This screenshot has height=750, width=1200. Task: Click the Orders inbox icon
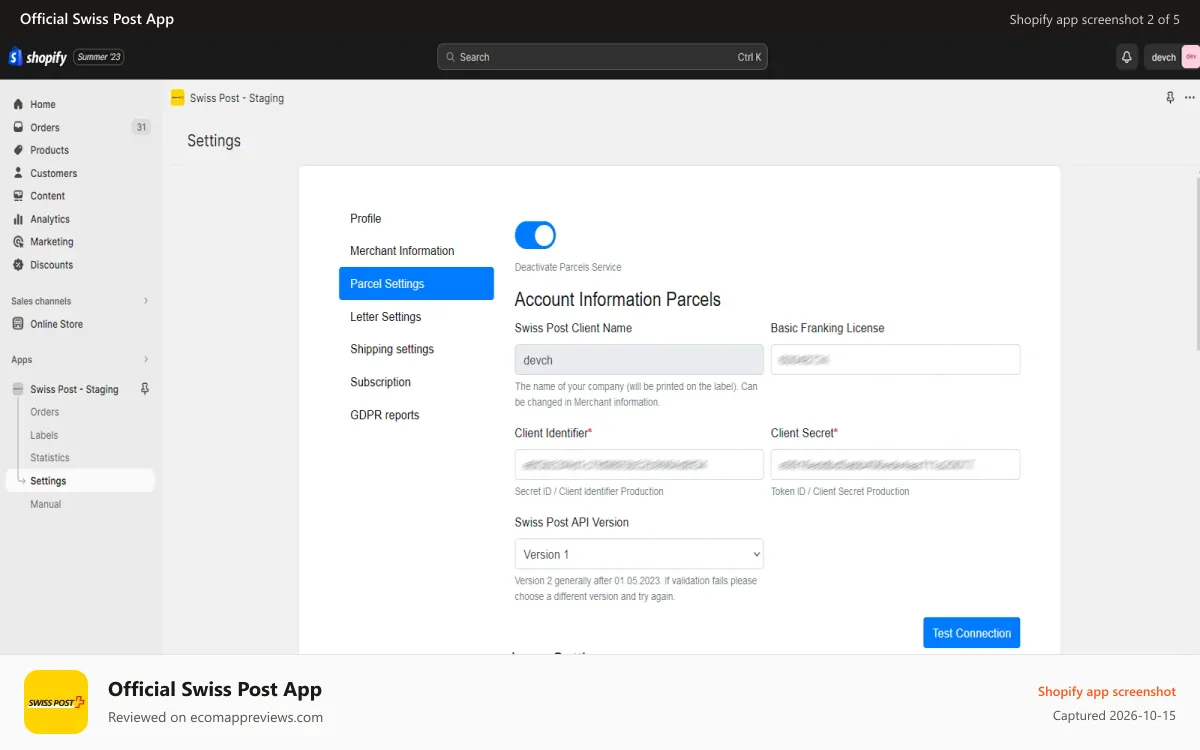18,127
